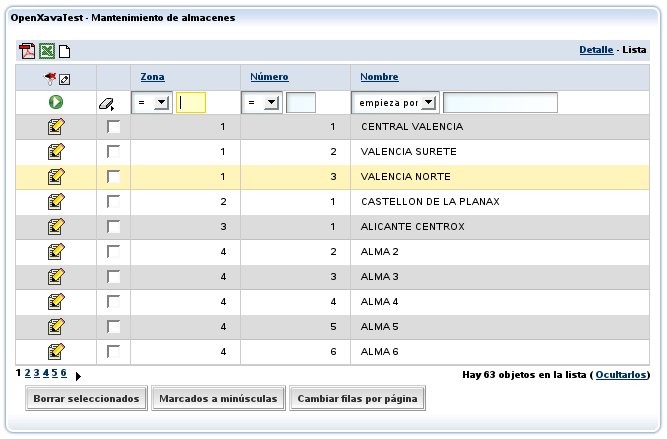
Task: Export the list to PDF
Action: click(x=27, y=52)
